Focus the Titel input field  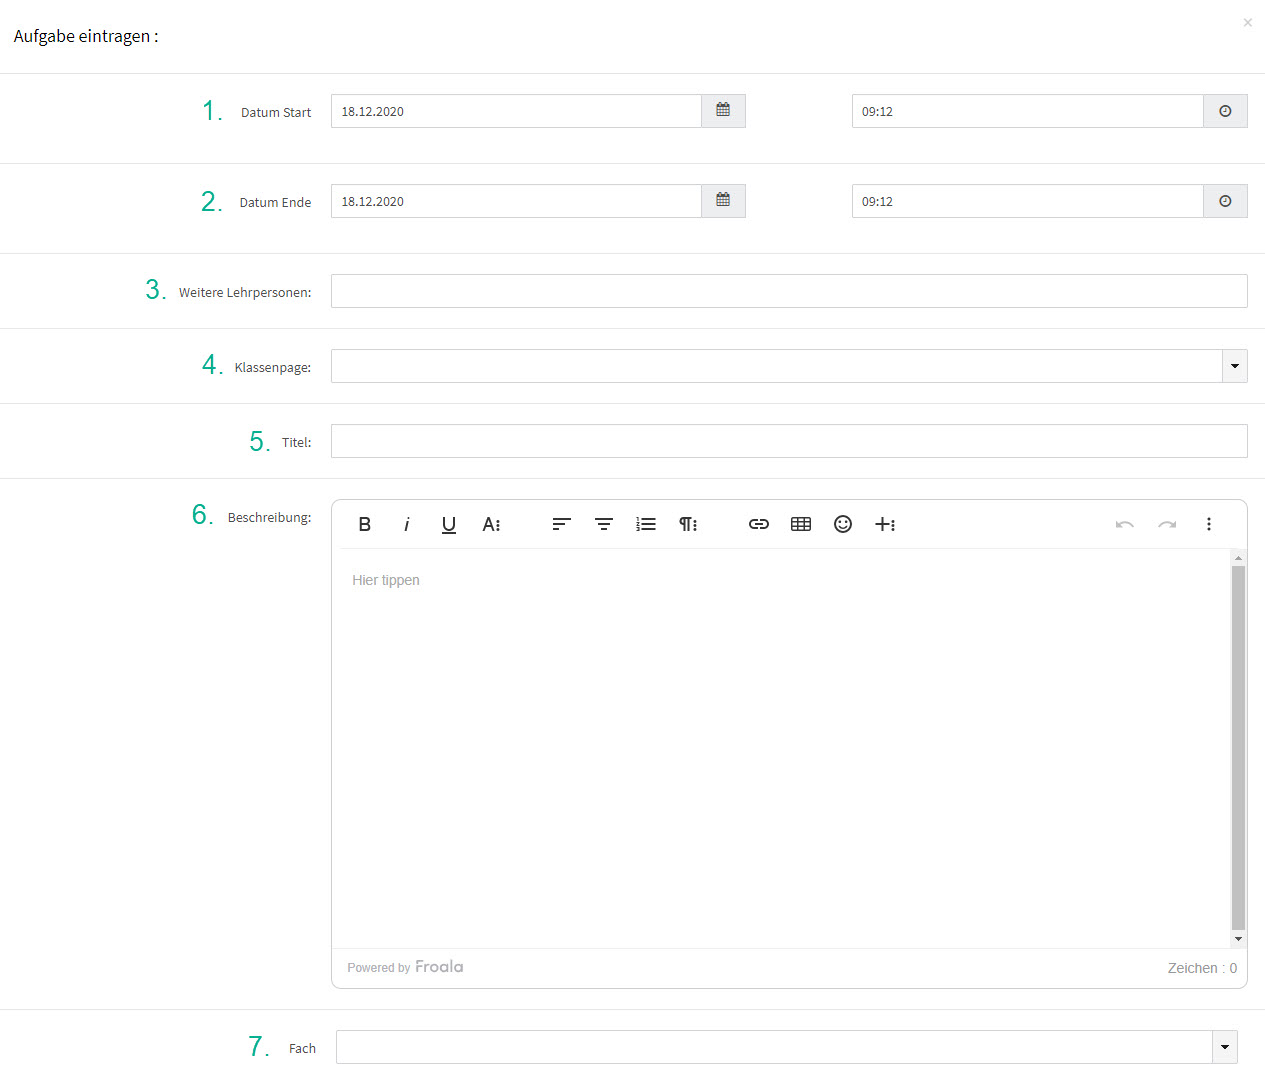tap(789, 441)
